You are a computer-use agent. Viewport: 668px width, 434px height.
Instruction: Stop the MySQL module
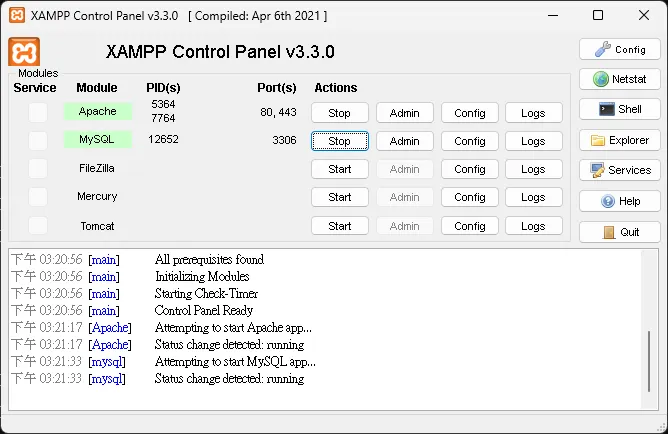(340, 141)
